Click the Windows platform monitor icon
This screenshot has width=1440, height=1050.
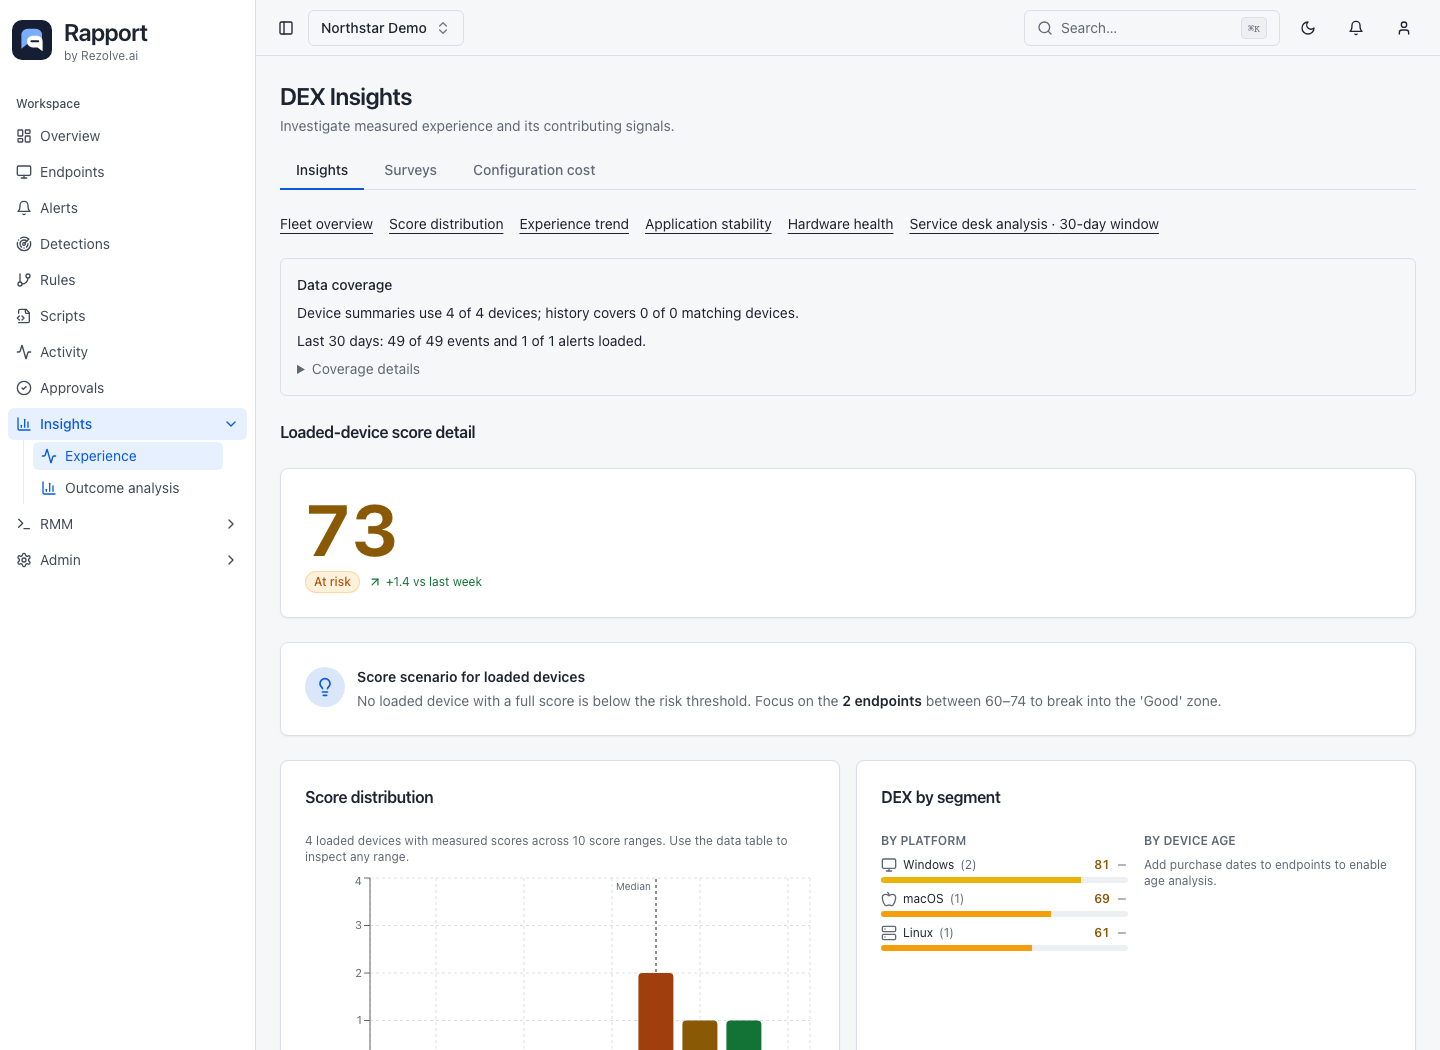[889, 865]
